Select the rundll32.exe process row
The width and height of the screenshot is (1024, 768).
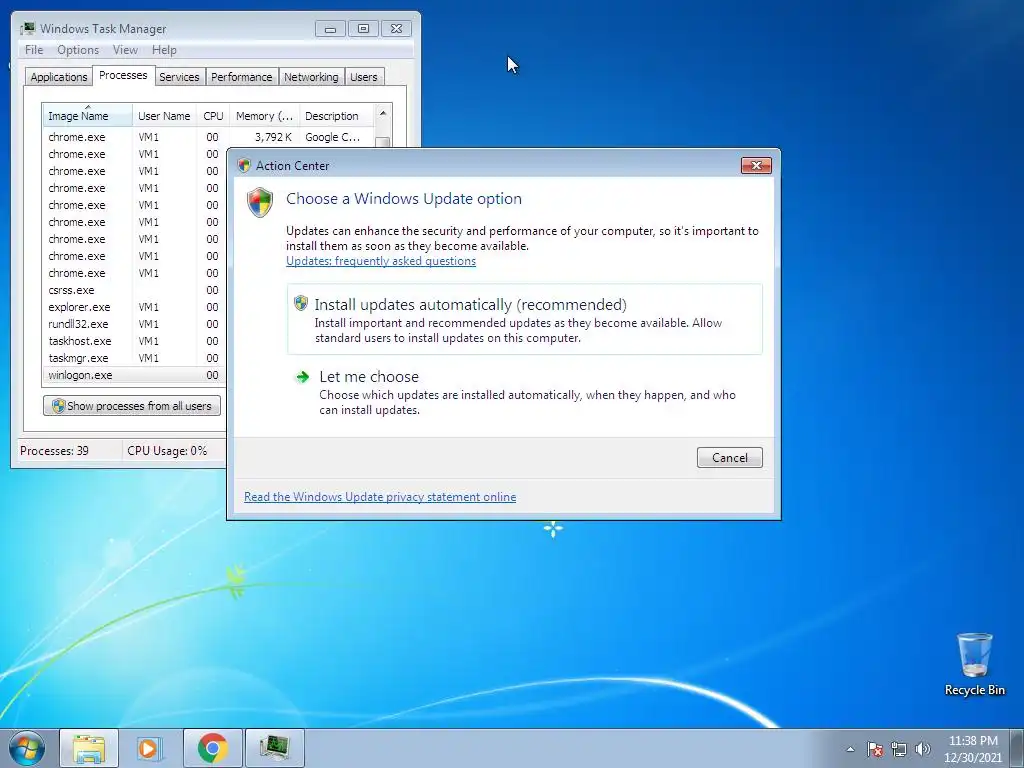coord(134,324)
